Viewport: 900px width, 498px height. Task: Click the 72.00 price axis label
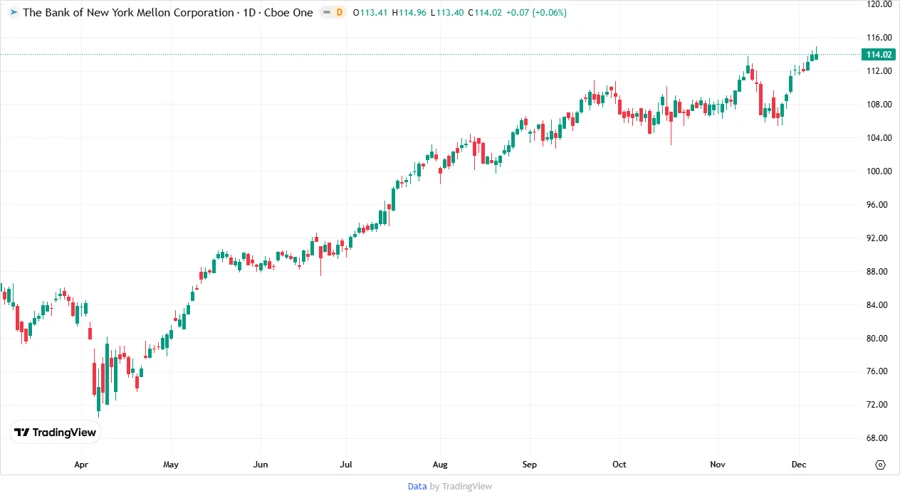[879, 404]
